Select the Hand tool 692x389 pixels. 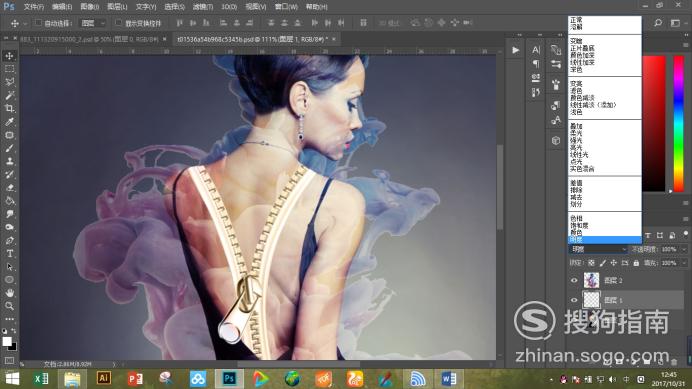point(9,293)
